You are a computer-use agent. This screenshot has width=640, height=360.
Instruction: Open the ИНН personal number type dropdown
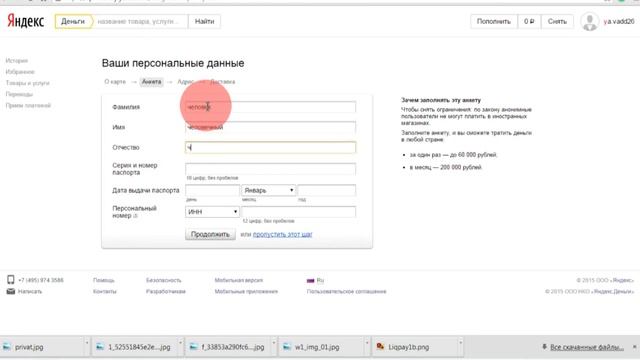(212, 212)
